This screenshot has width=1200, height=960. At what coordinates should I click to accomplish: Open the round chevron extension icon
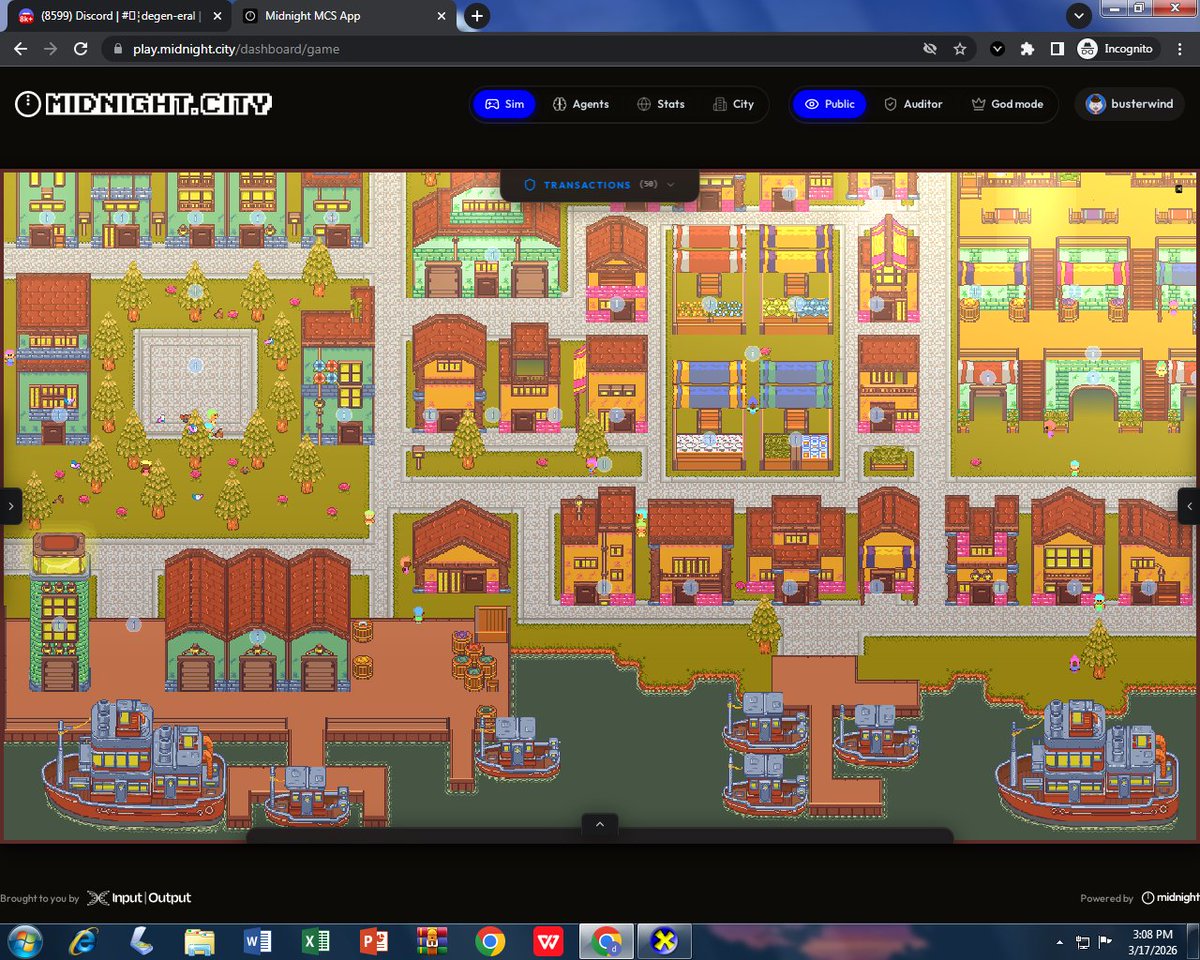(997, 48)
